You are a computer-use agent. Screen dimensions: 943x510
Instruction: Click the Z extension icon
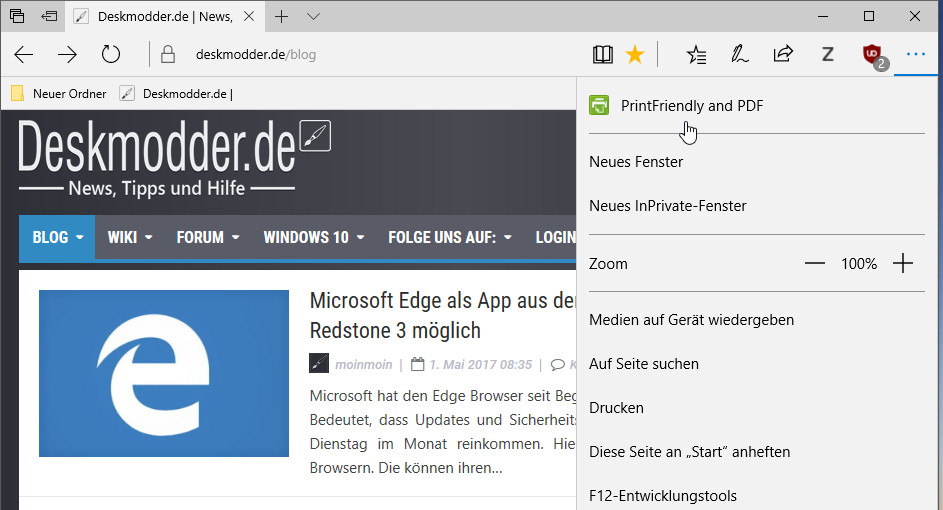click(828, 55)
